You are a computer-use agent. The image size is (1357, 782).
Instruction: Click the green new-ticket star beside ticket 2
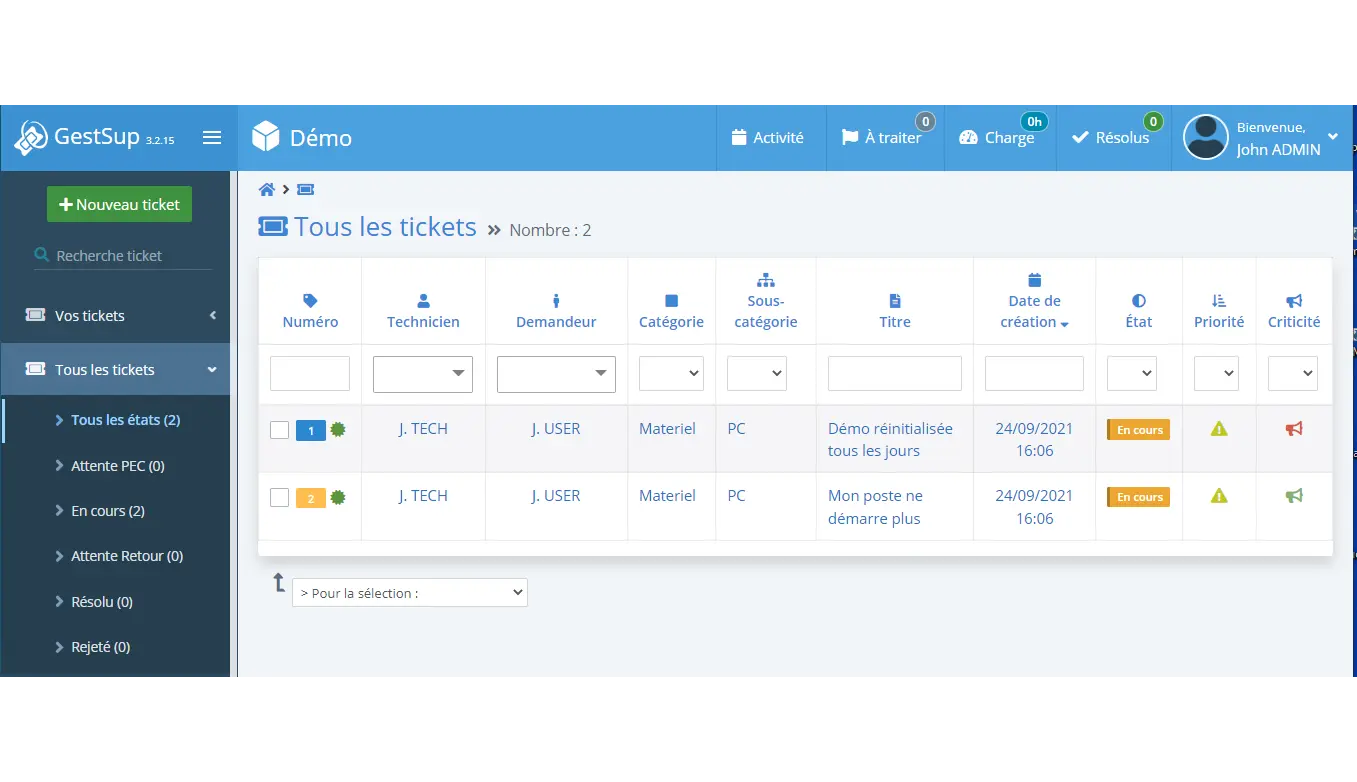pos(337,496)
